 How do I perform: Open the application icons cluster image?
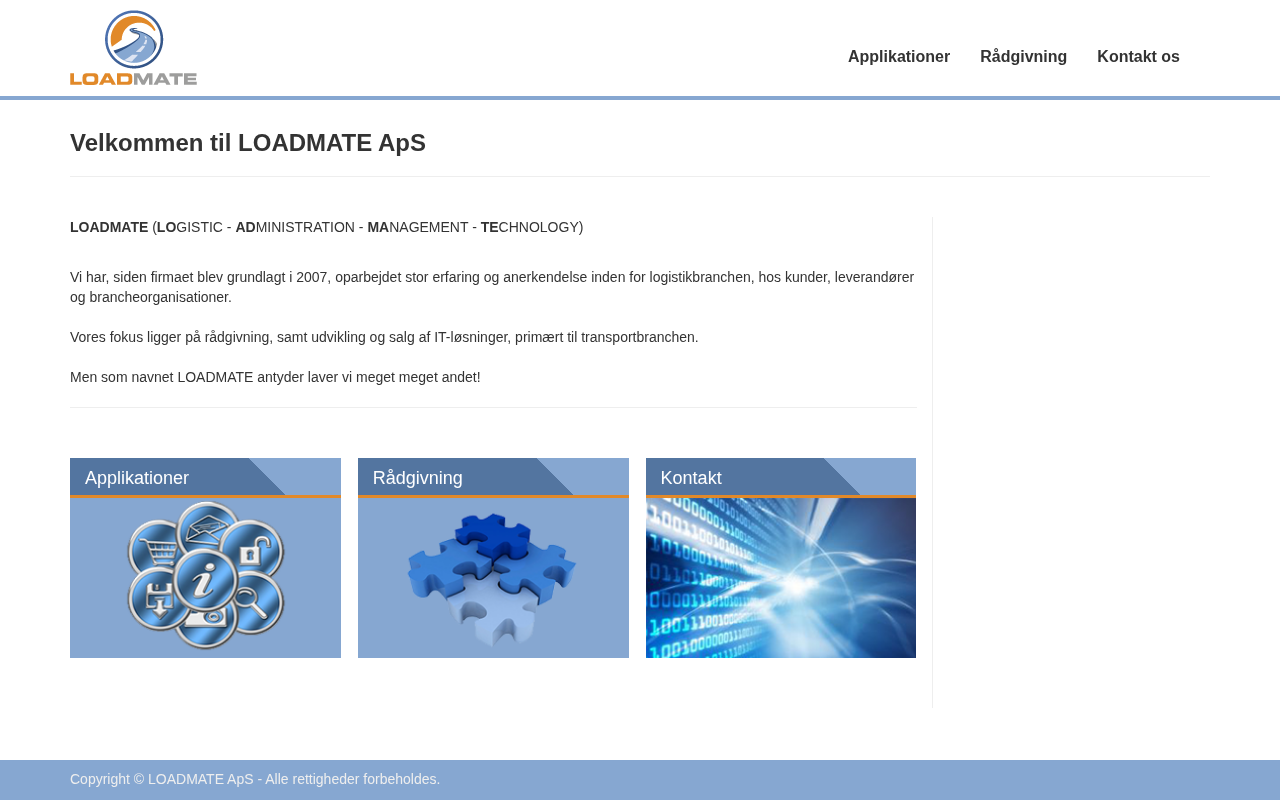pos(205,578)
